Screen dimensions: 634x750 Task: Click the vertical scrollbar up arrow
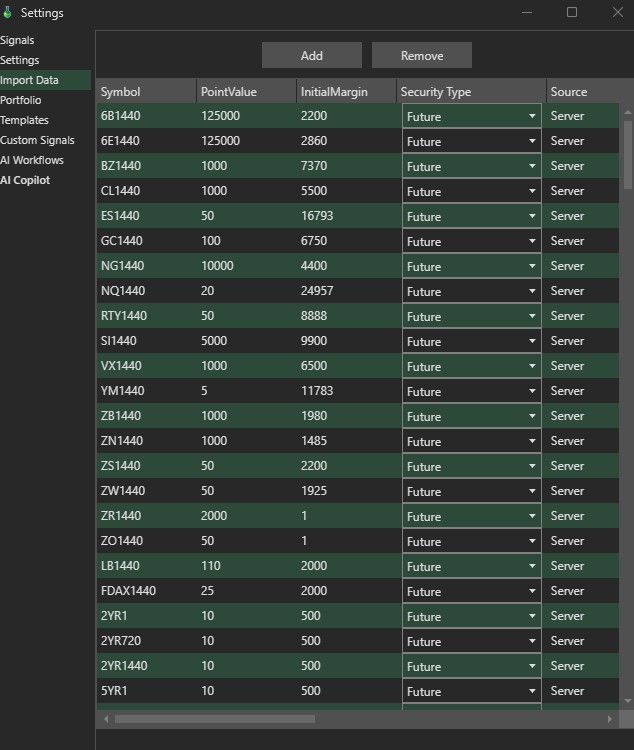tap(628, 112)
